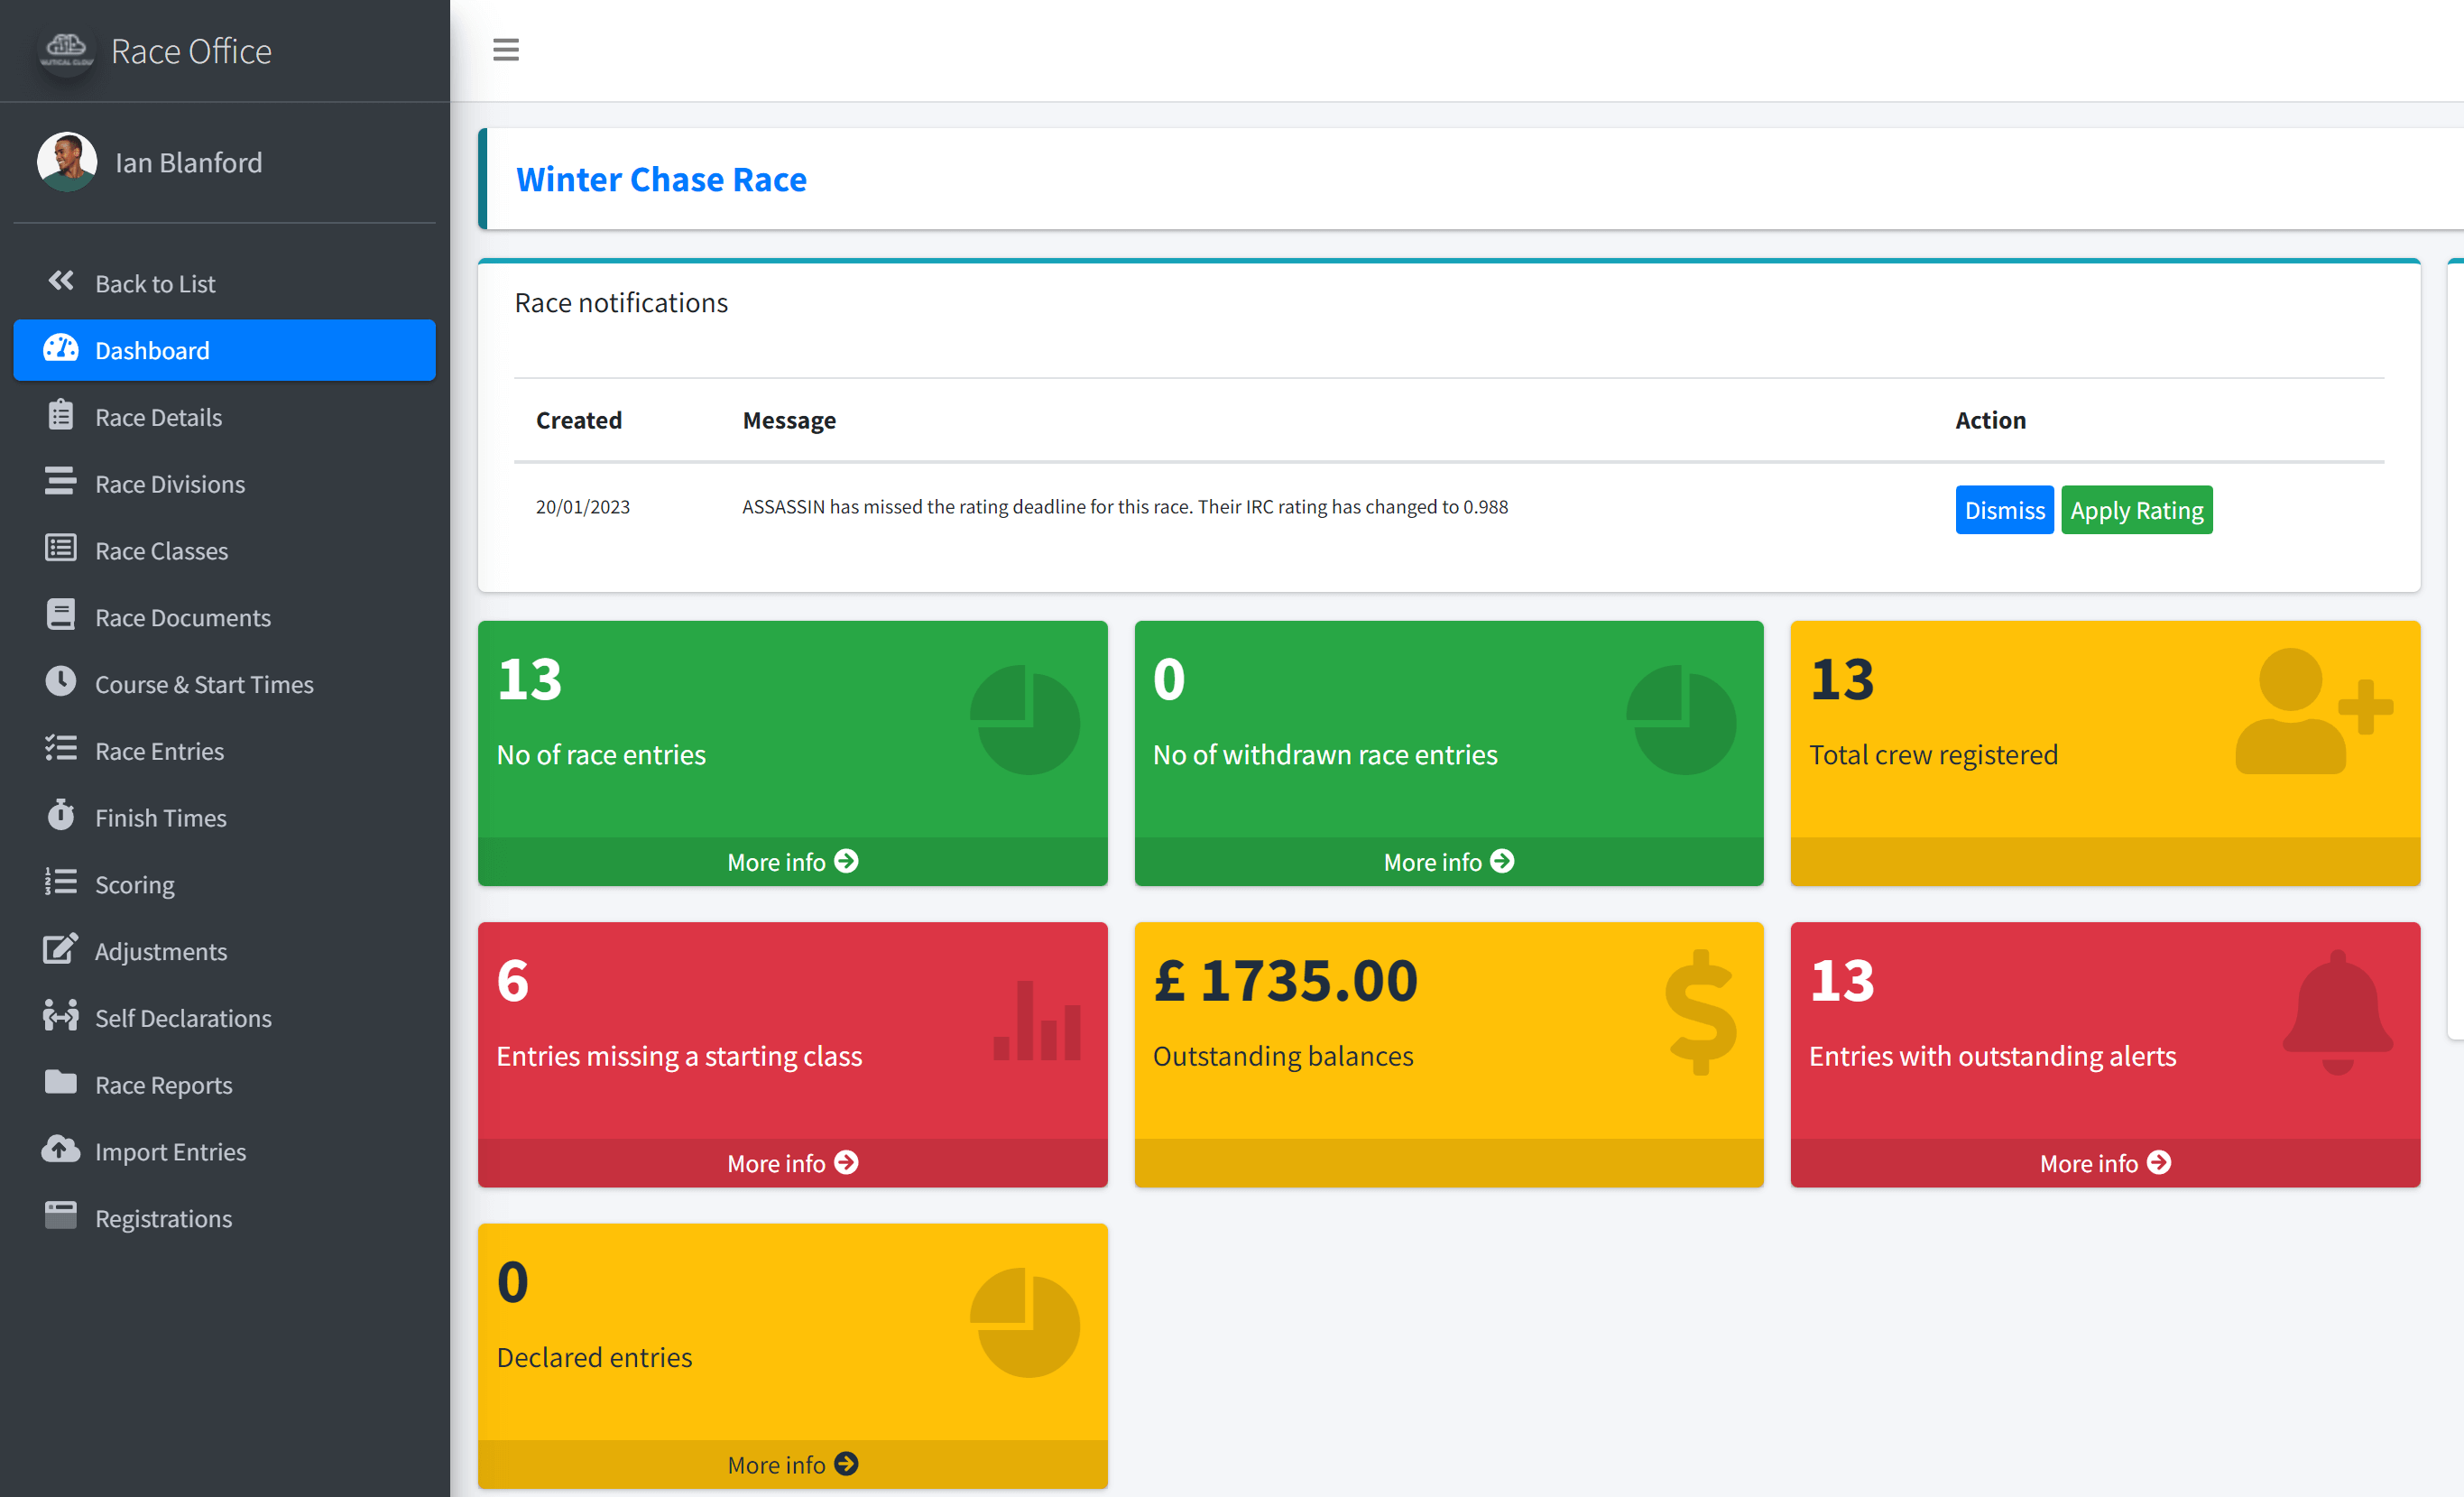Screen dimensions: 2464x1497
Task: Click the Race Classes list icon
Action: (61, 548)
